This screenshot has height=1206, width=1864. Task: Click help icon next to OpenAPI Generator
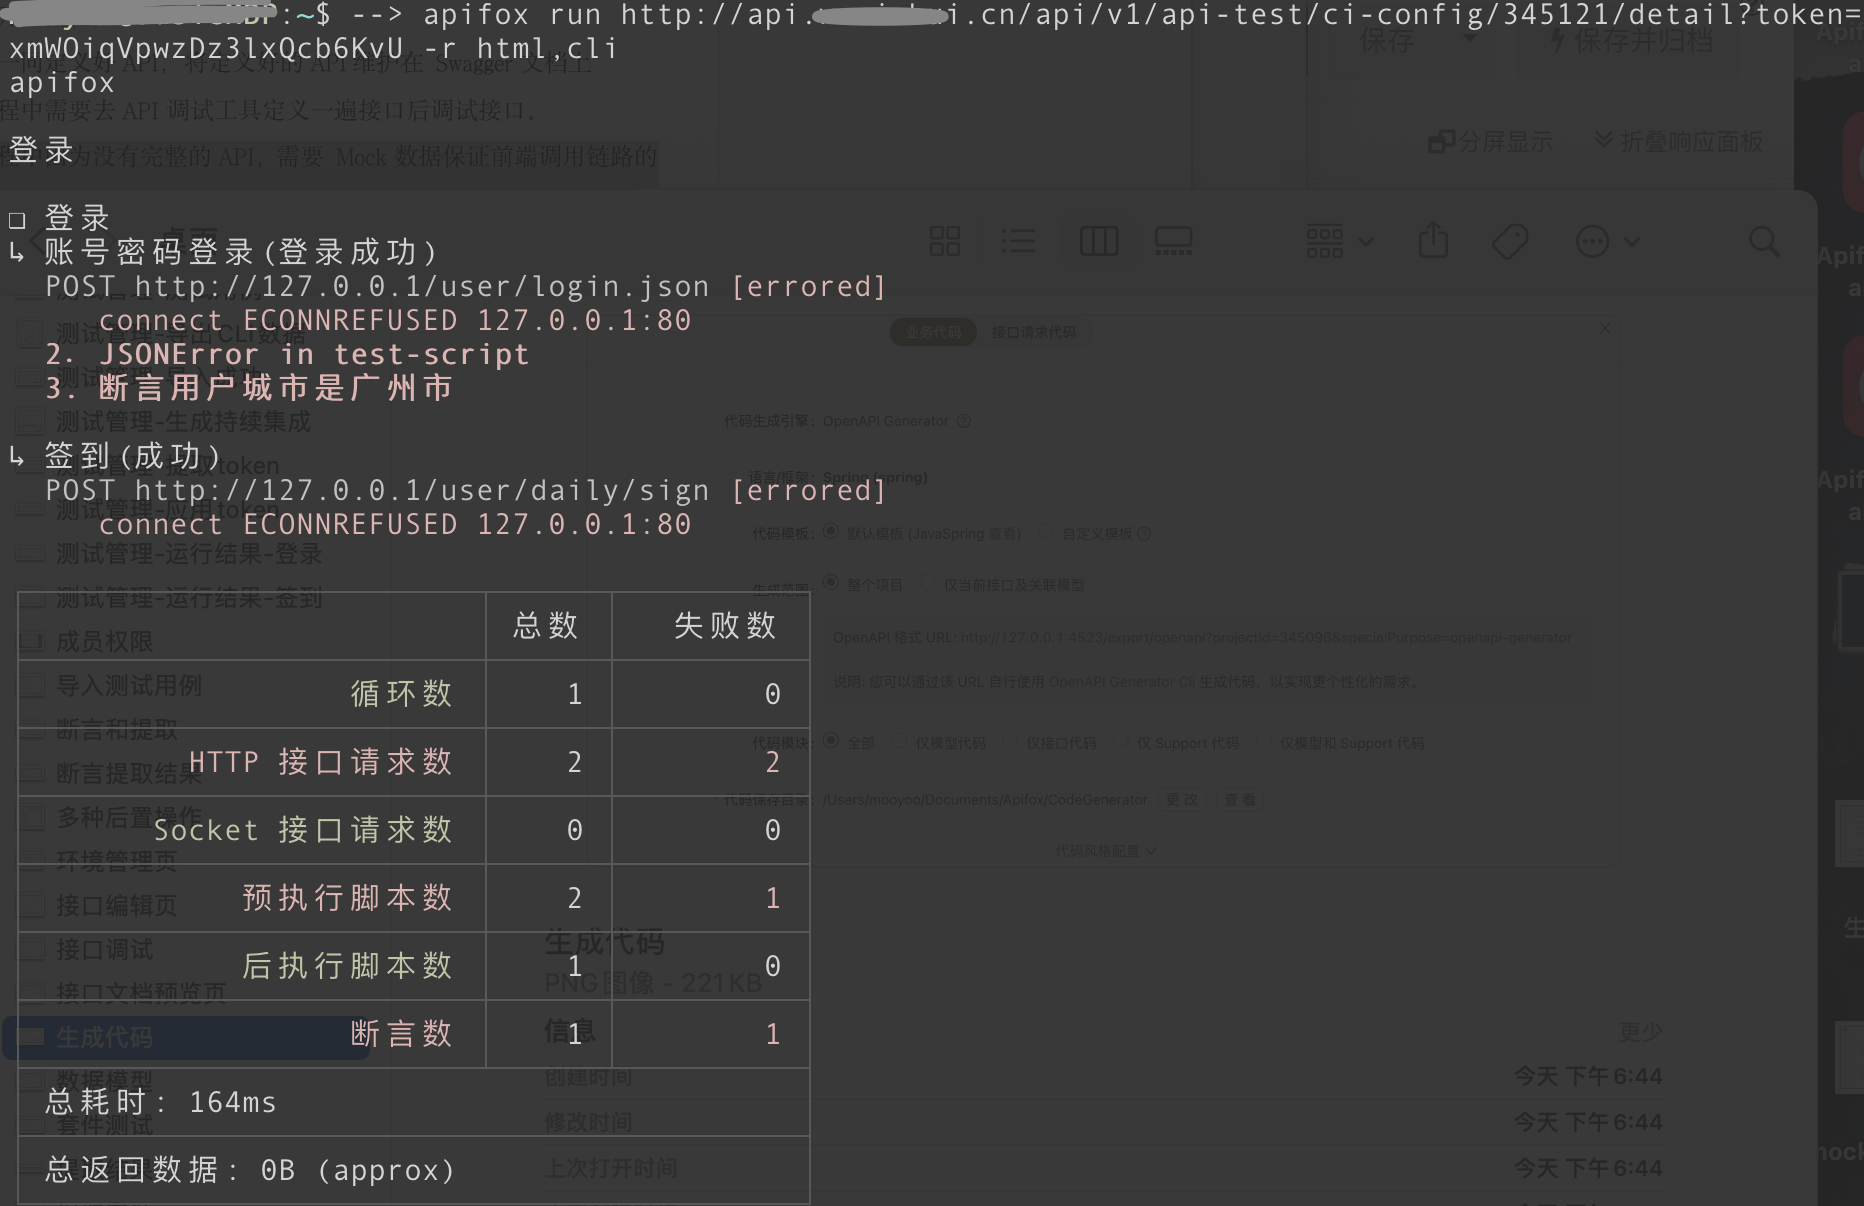pyautogui.click(x=964, y=421)
